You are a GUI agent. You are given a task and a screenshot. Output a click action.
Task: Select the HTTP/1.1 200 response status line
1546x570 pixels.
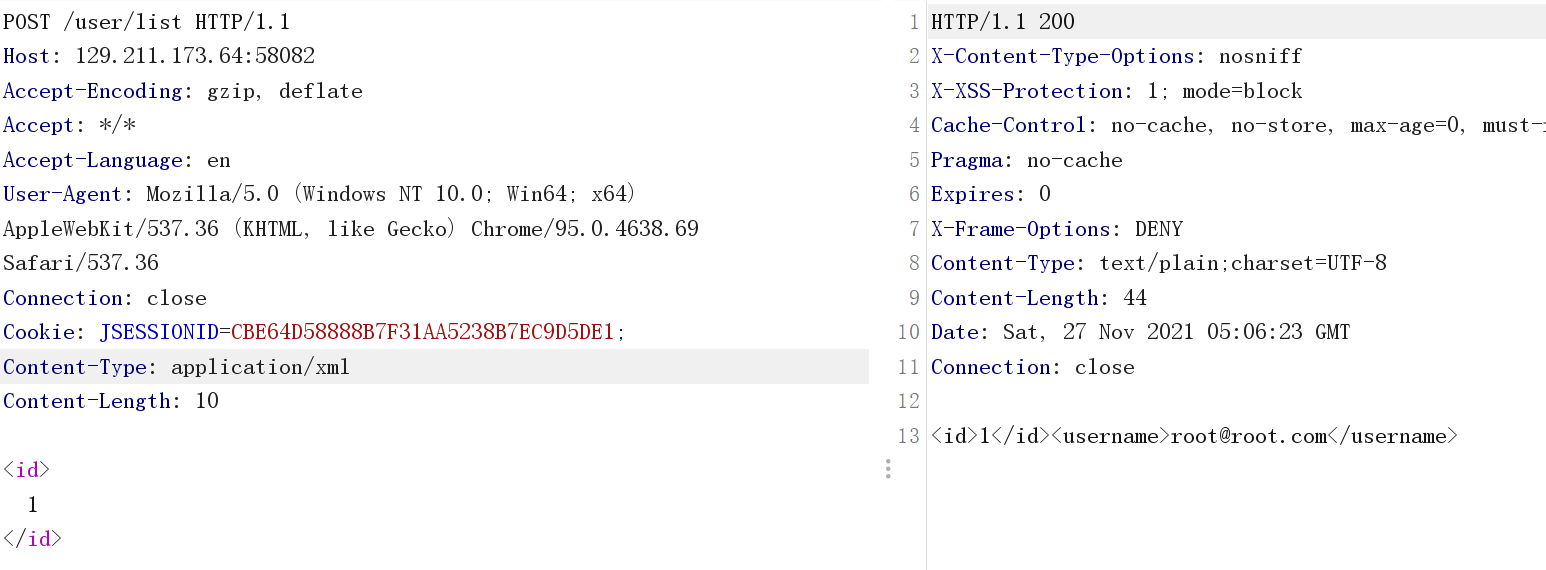[1003, 22]
